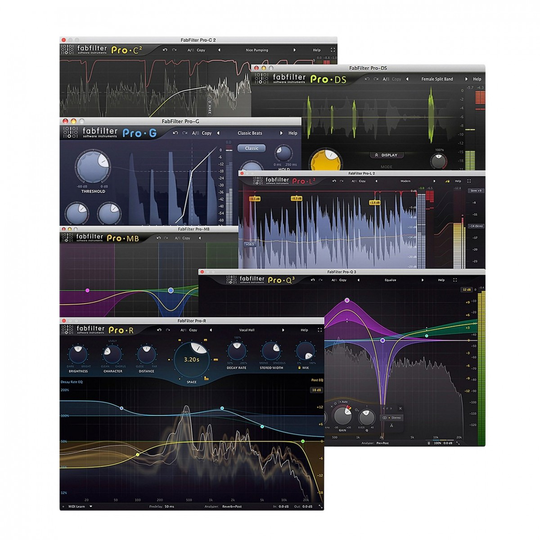Click the Pro-R Brightness knob
Image resolution: width=540 pixels, height=540 pixels.
(x=78, y=354)
